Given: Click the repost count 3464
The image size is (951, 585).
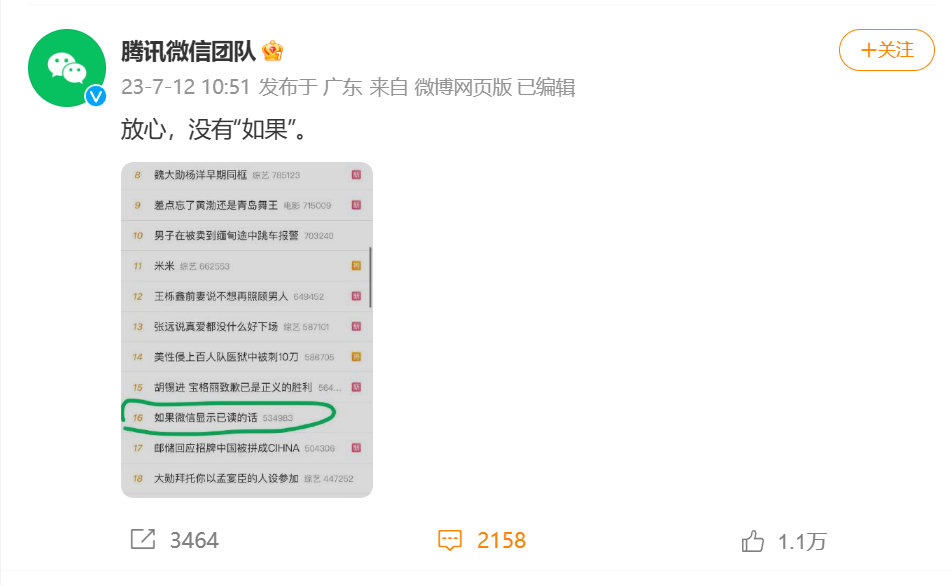Looking at the screenshot, I should (194, 540).
